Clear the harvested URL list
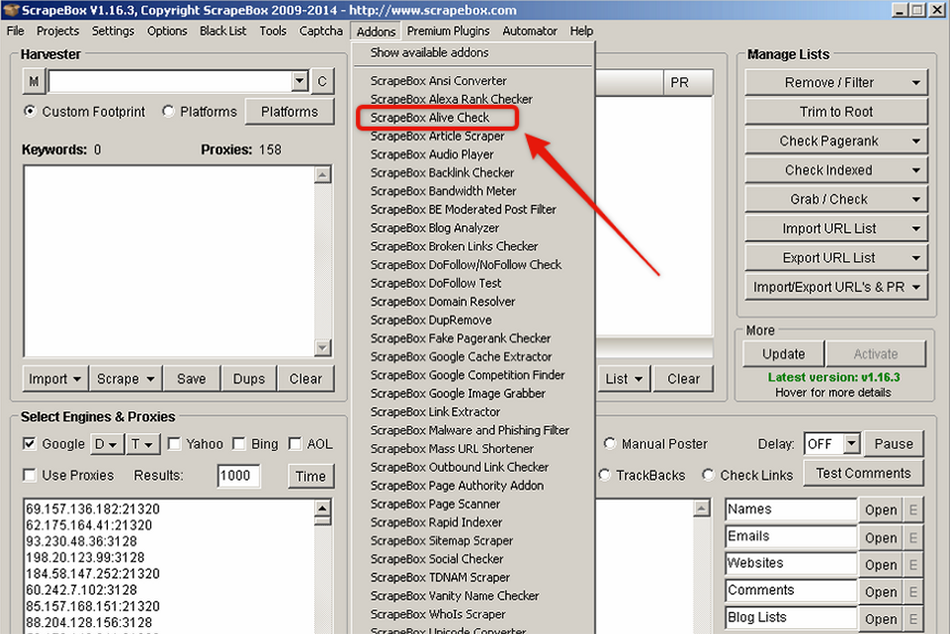The image size is (950, 634). click(x=683, y=379)
